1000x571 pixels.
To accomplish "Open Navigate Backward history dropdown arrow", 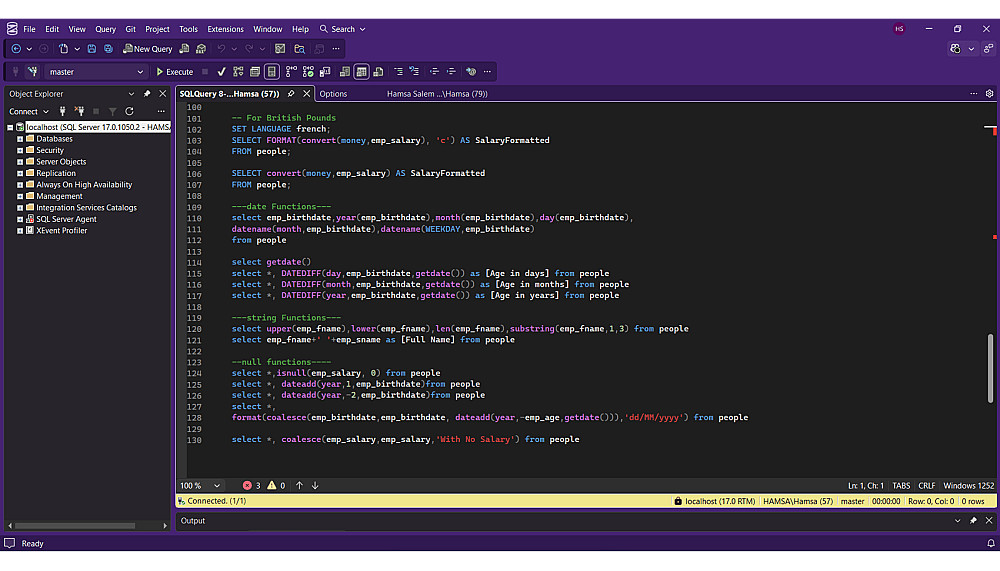I will (29, 48).
